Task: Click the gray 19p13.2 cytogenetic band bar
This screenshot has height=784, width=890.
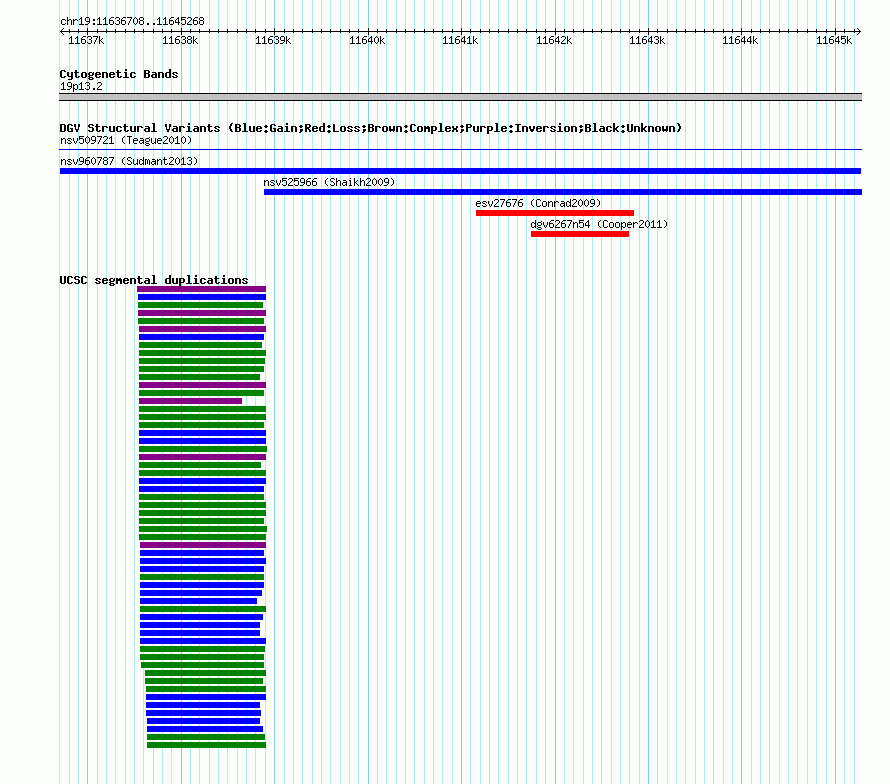Action: point(460,97)
